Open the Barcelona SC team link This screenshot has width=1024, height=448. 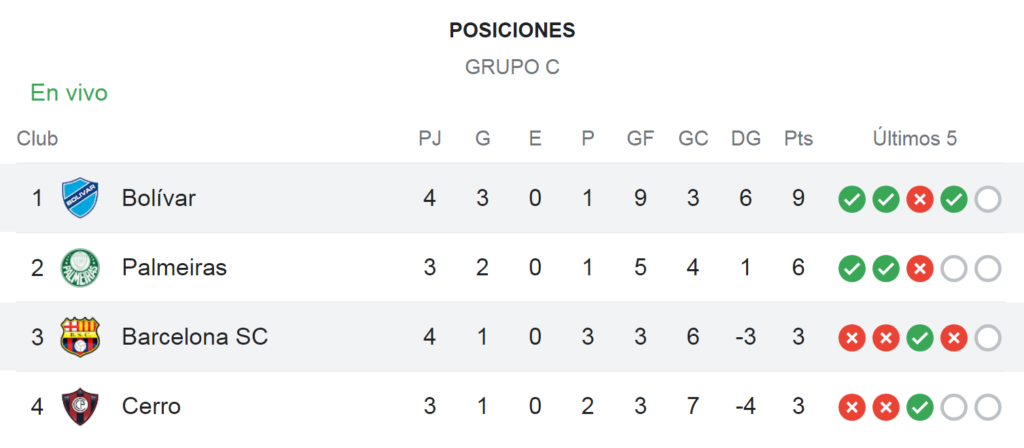[195, 337]
